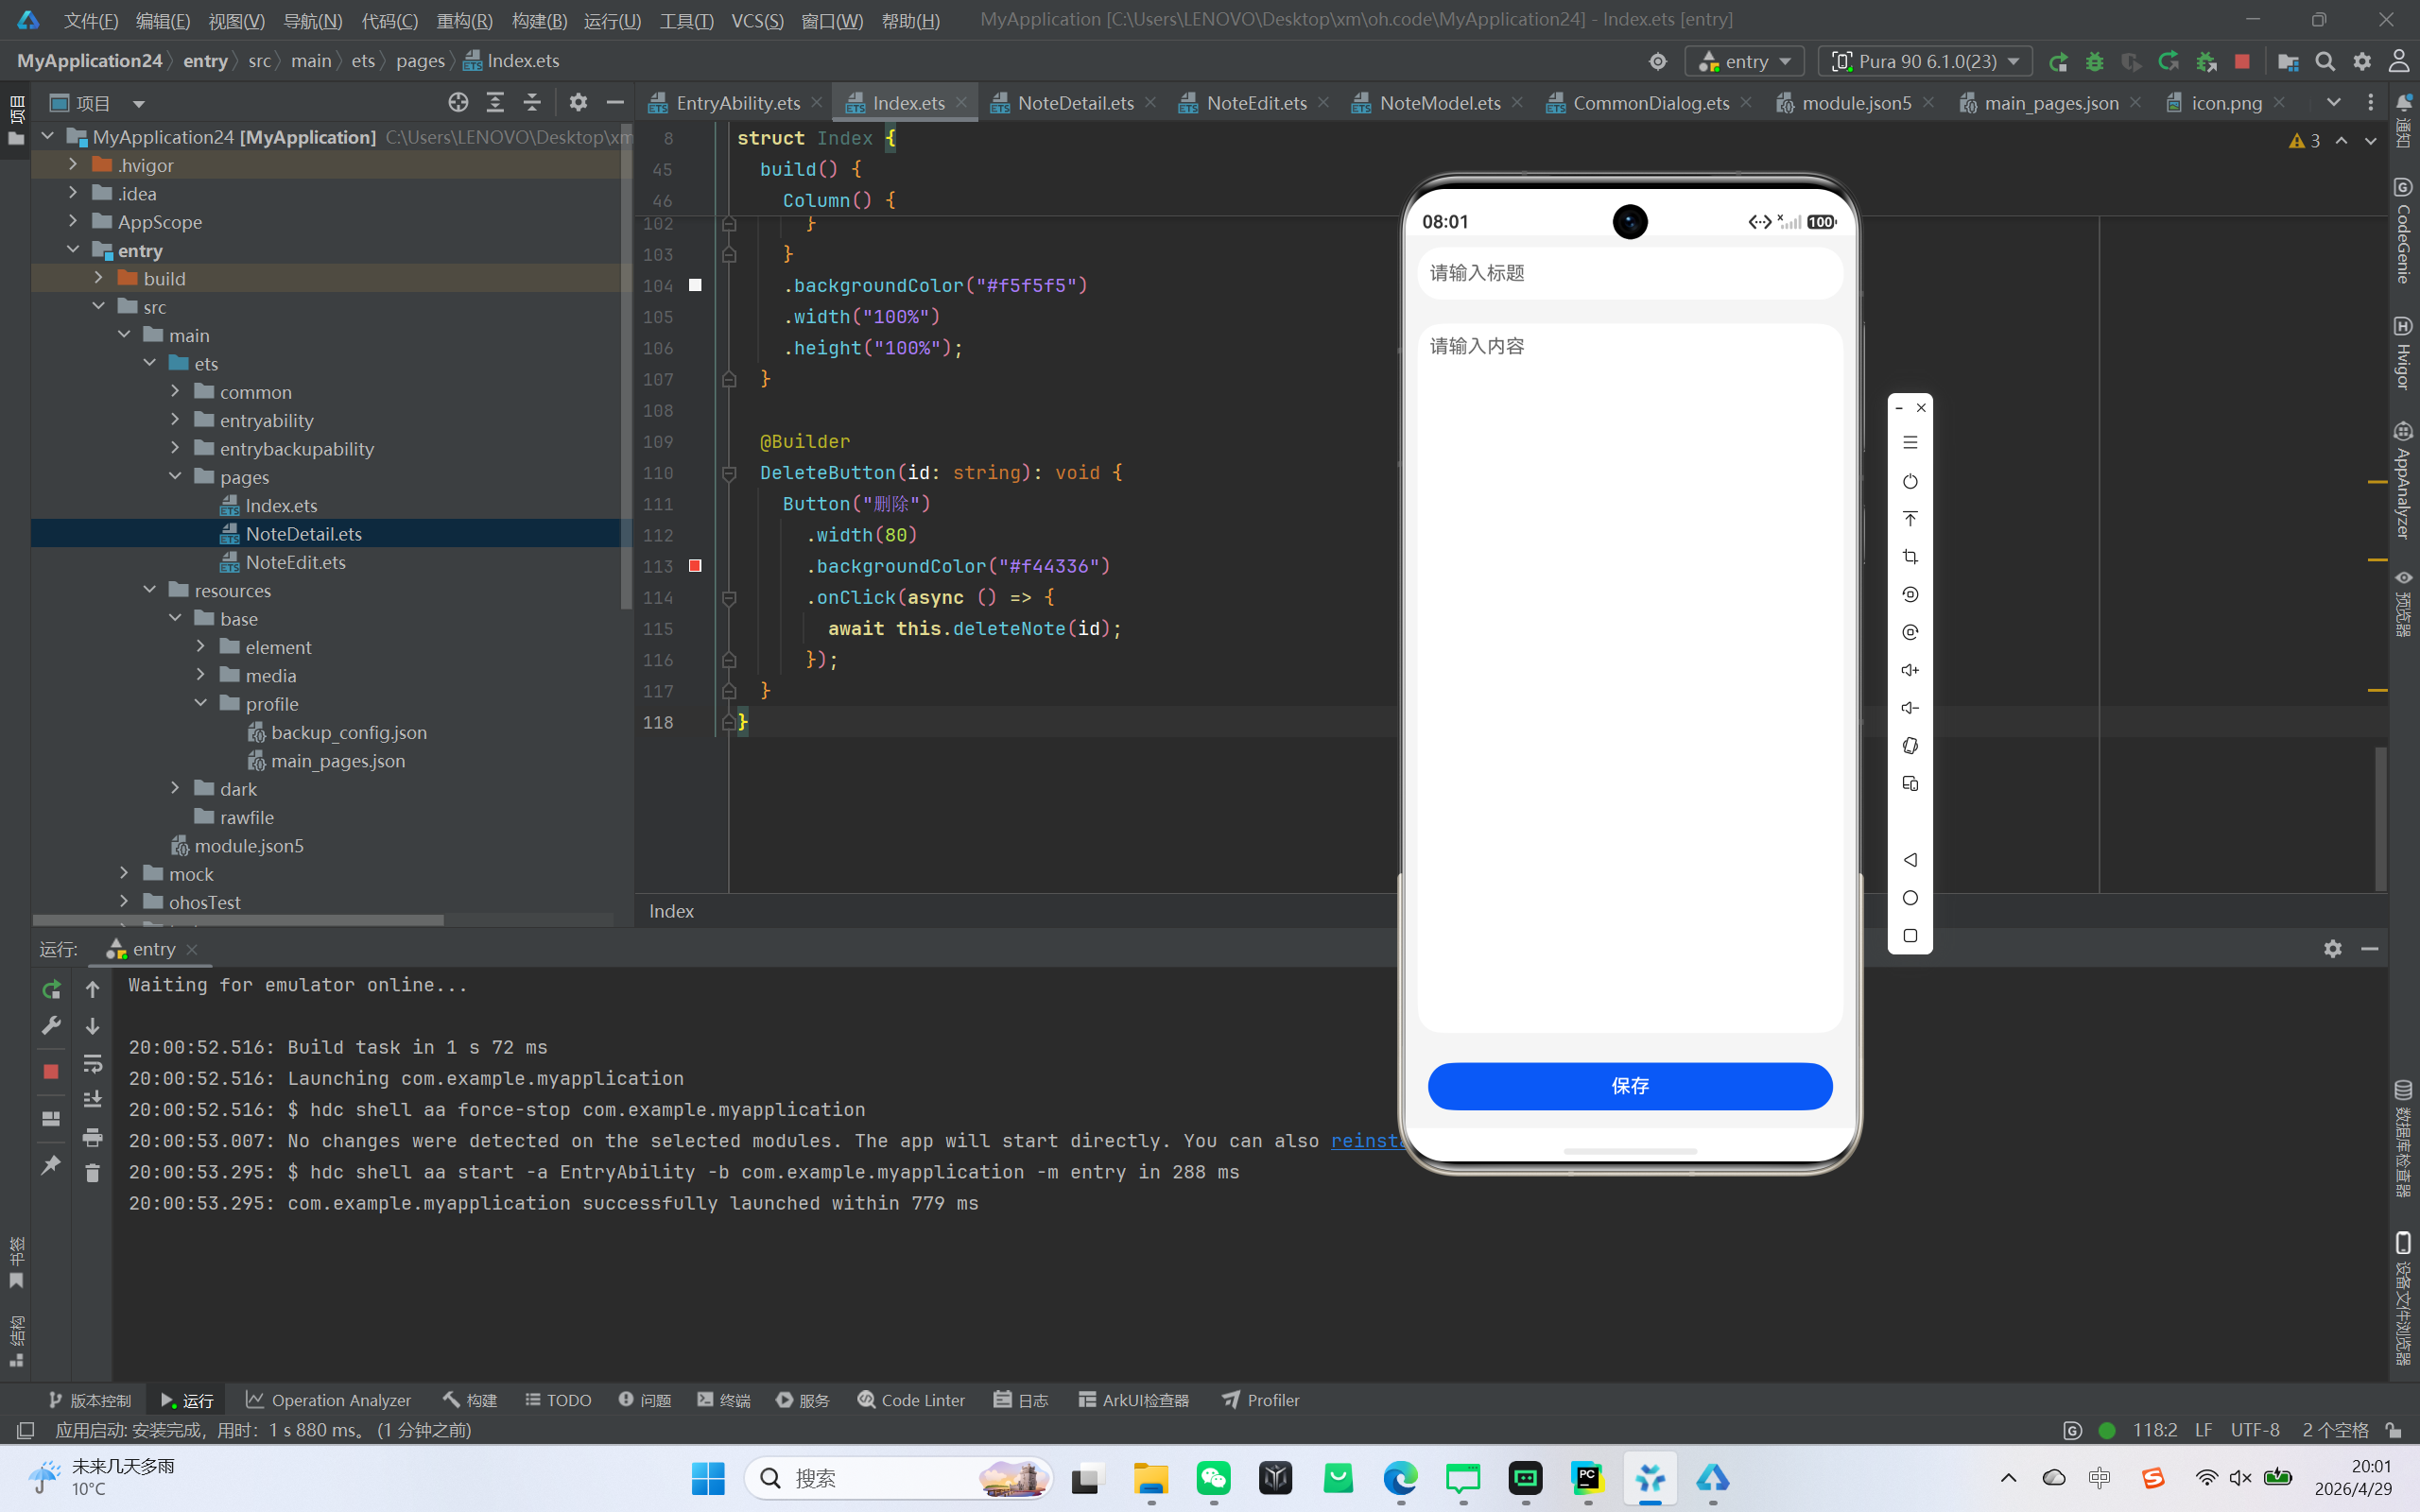Click the blue 保存 button in emulator

point(1629,1086)
